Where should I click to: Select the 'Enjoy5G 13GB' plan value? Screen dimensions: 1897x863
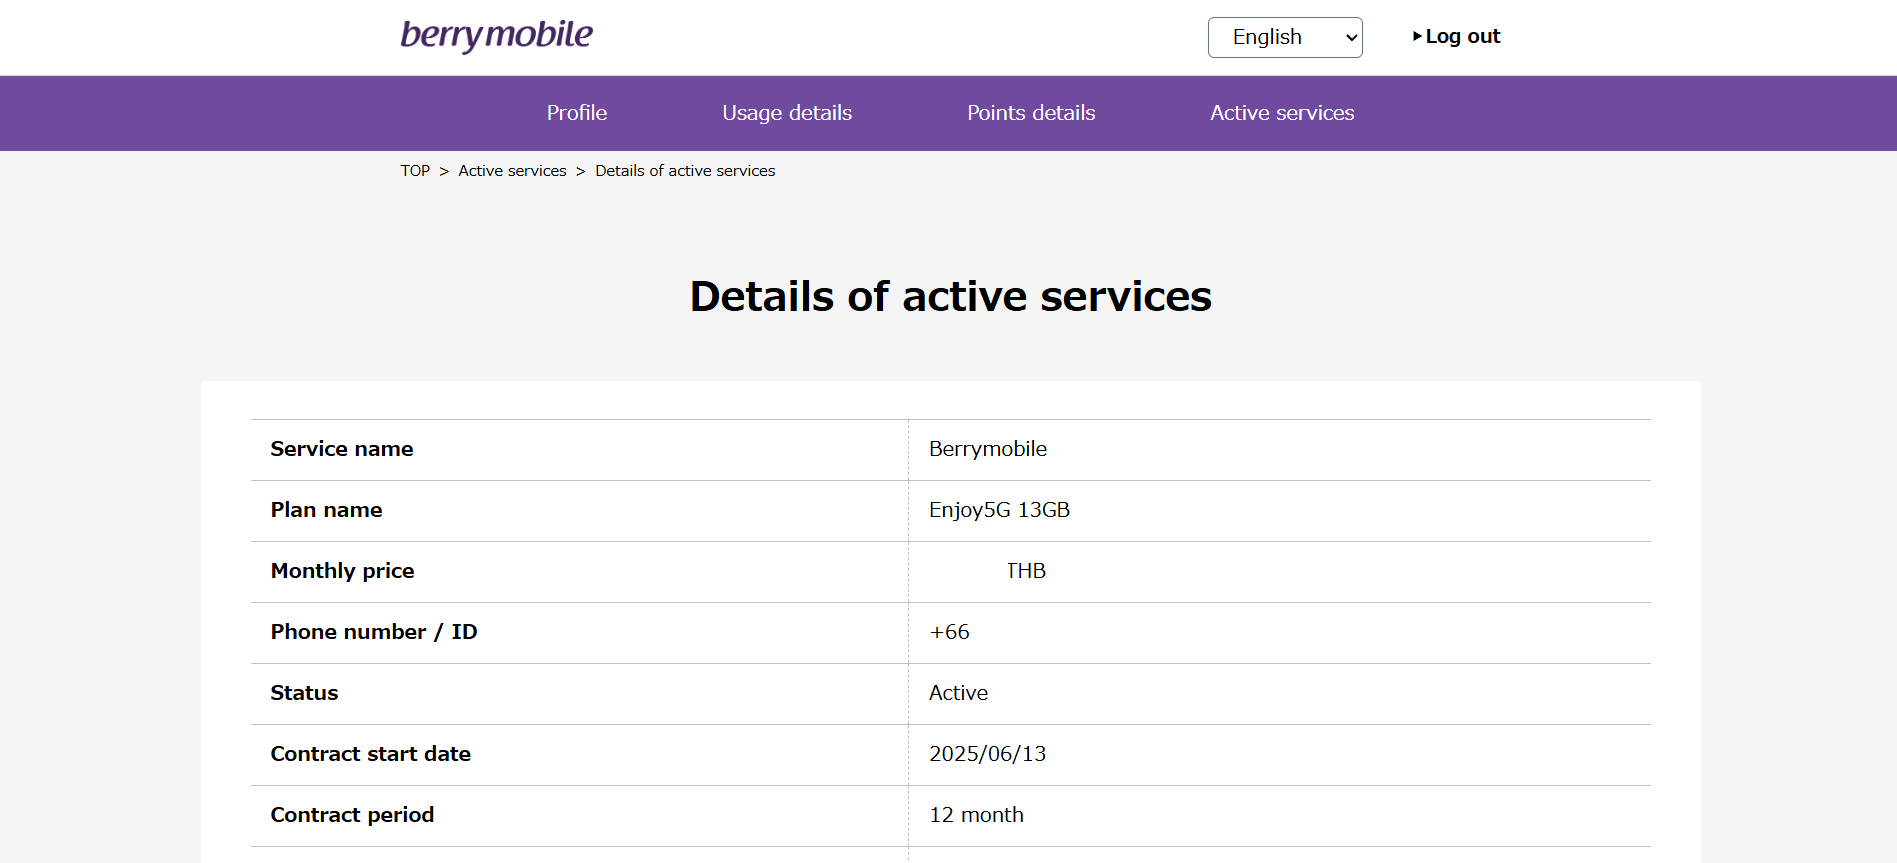click(999, 510)
